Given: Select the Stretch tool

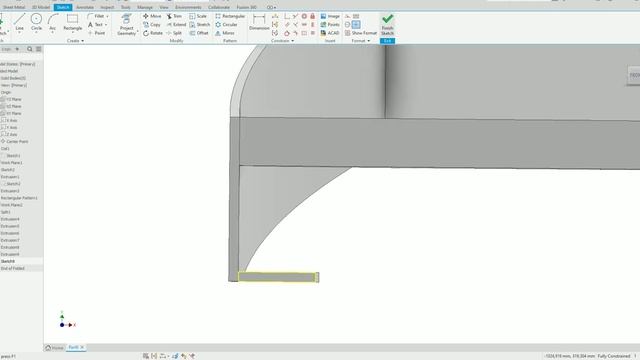Looking at the screenshot, I should 200,24.
